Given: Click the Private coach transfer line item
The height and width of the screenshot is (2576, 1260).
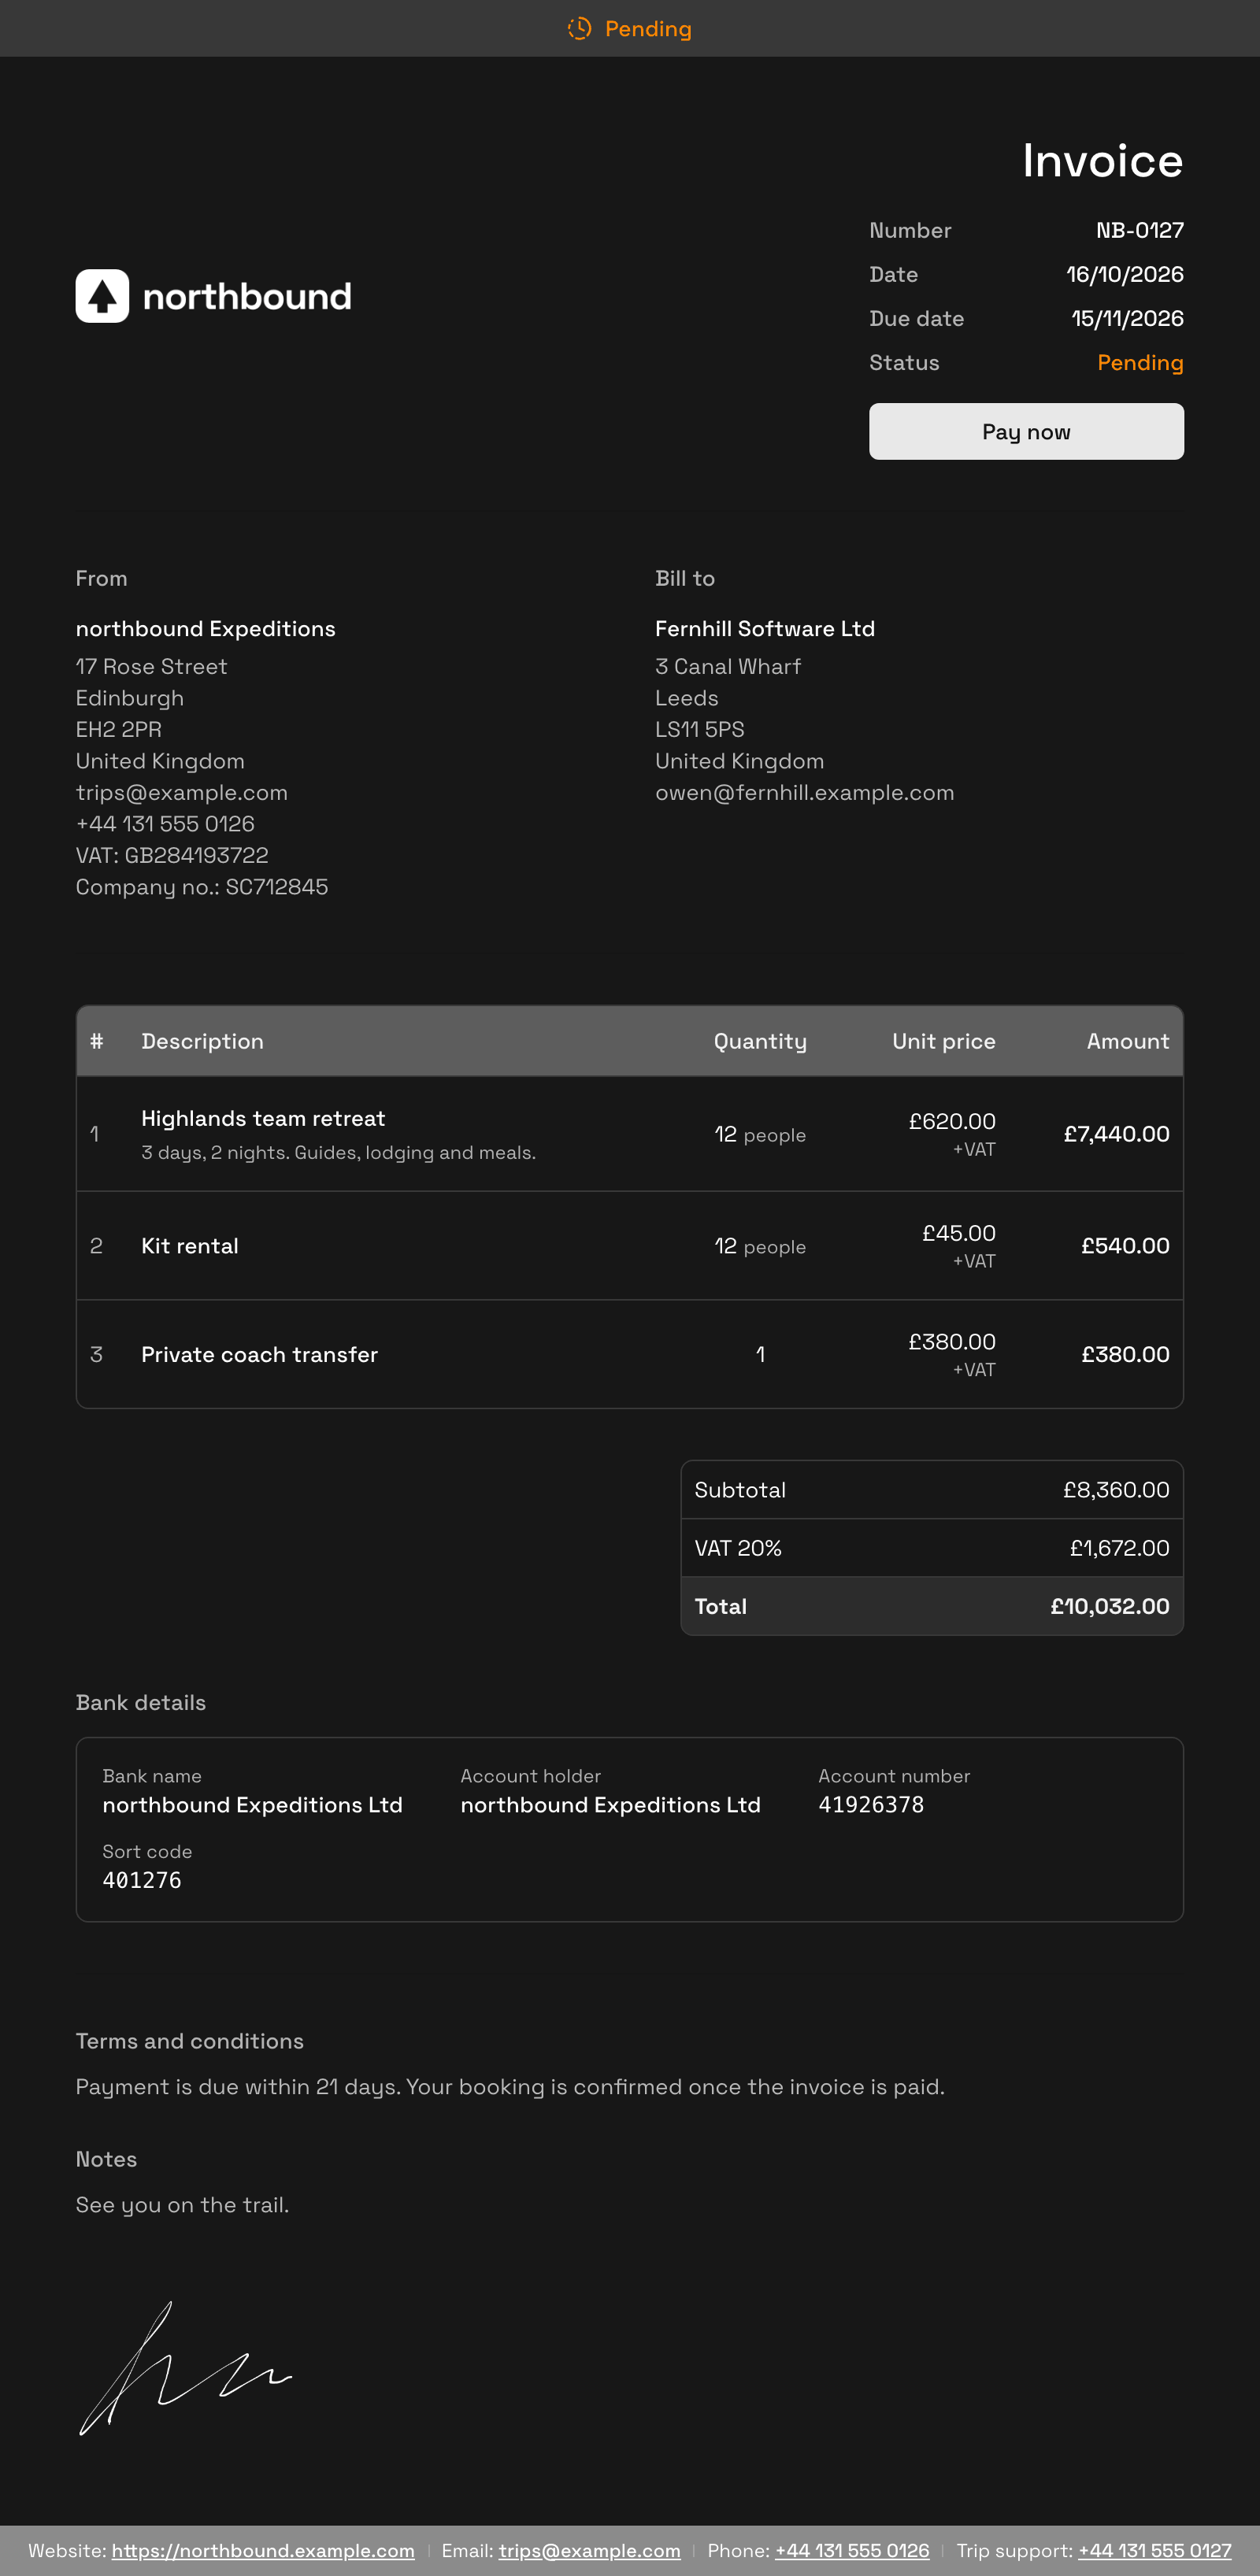Looking at the screenshot, I should (259, 1354).
